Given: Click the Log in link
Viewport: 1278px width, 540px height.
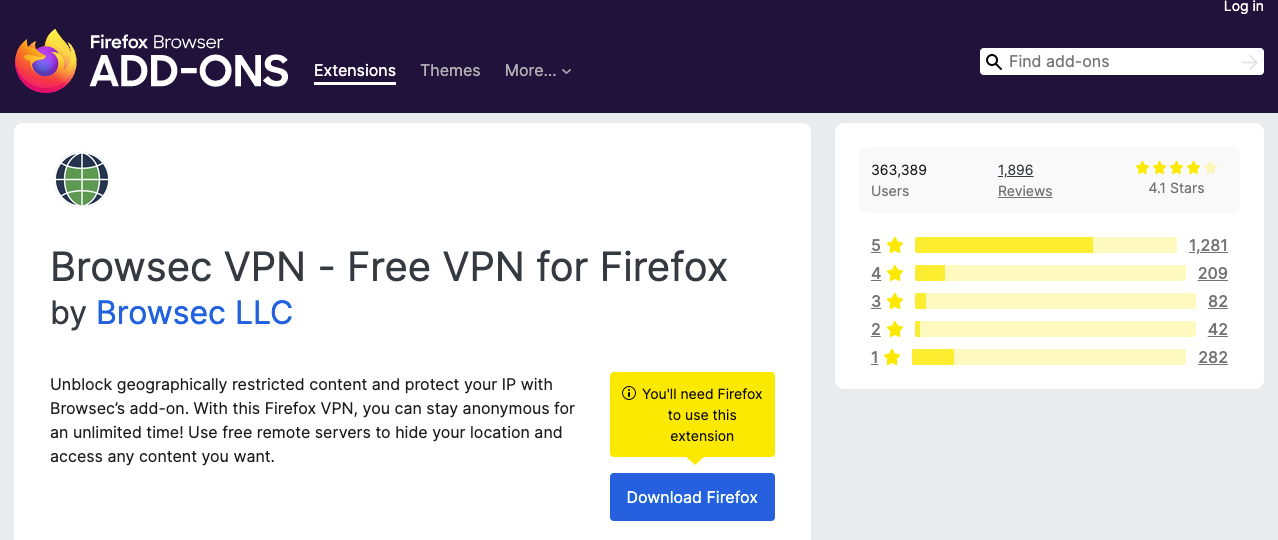Looking at the screenshot, I should click(x=1244, y=7).
